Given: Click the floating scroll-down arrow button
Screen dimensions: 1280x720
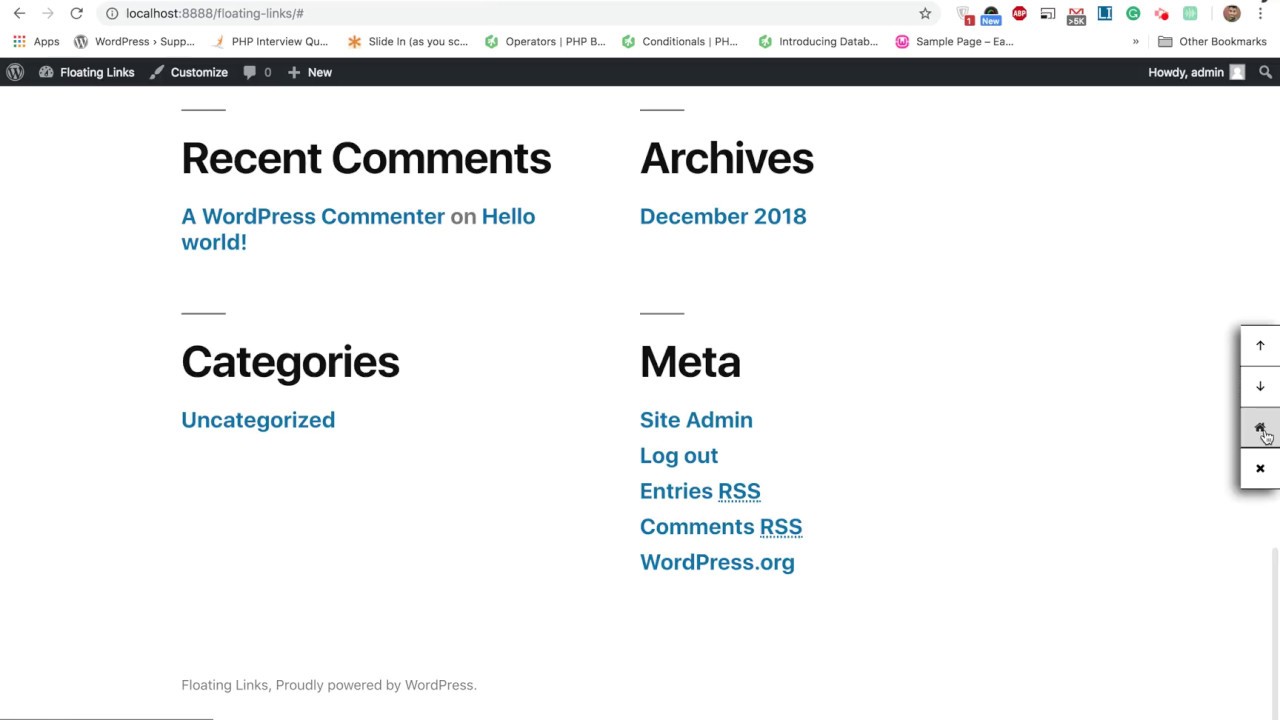Looking at the screenshot, I should click(1260, 387).
